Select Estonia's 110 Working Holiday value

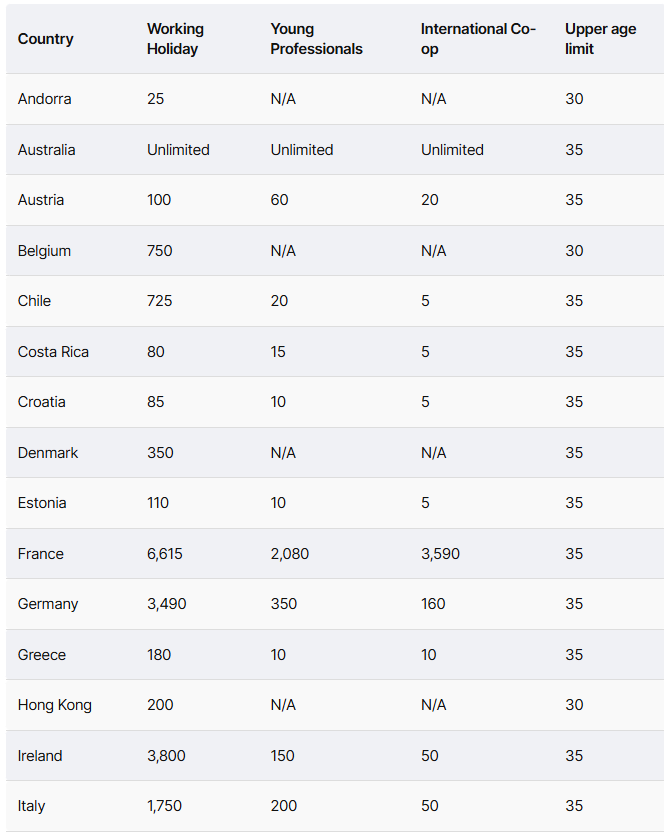158,502
